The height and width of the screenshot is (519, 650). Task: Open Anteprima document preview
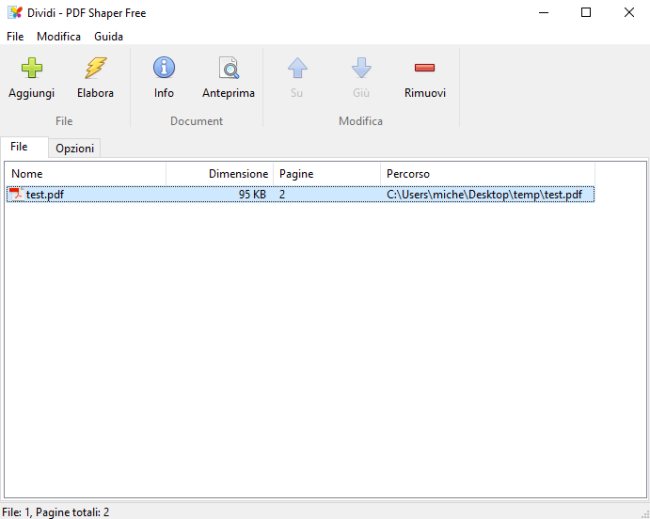coord(228,68)
